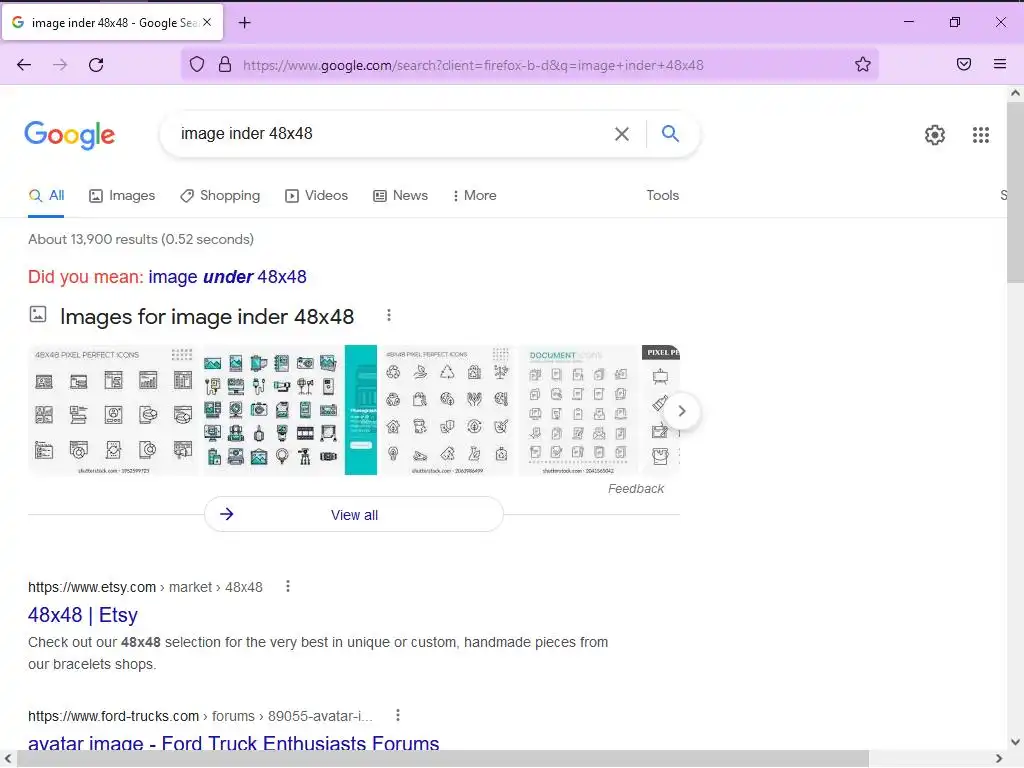Click the image under 48x48 suggestion

point(227,277)
